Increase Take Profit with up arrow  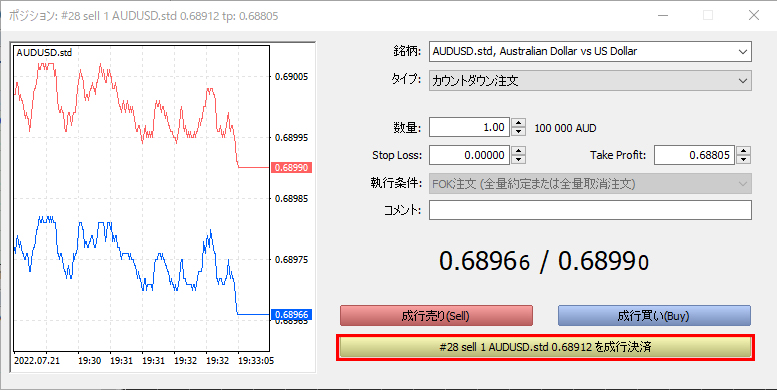tap(743, 151)
